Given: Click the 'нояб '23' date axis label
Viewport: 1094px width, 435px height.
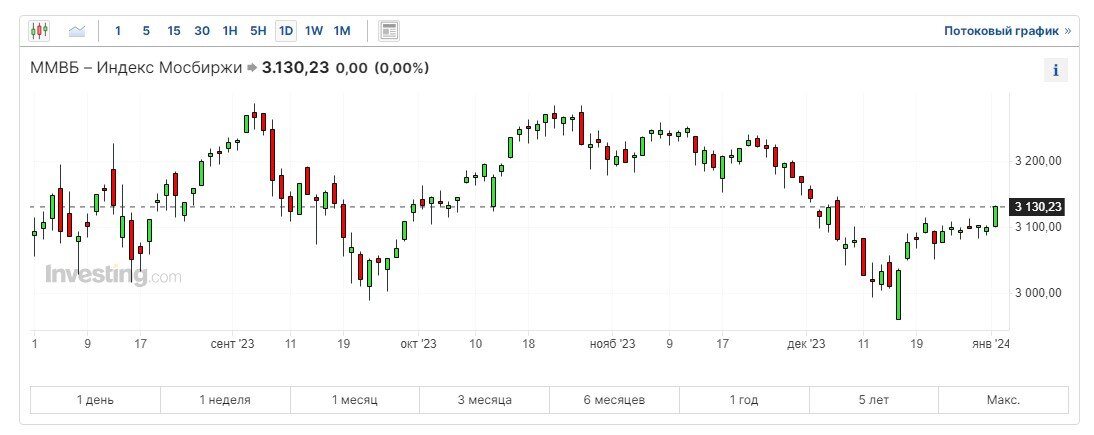Looking at the screenshot, I should [x=613, y=344].
